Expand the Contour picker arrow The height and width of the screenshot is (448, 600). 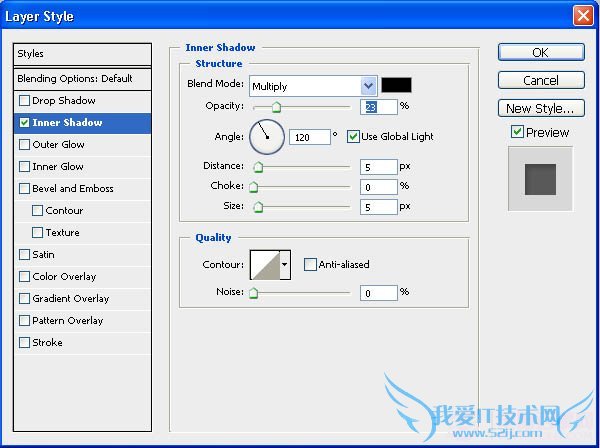point(285,265)
